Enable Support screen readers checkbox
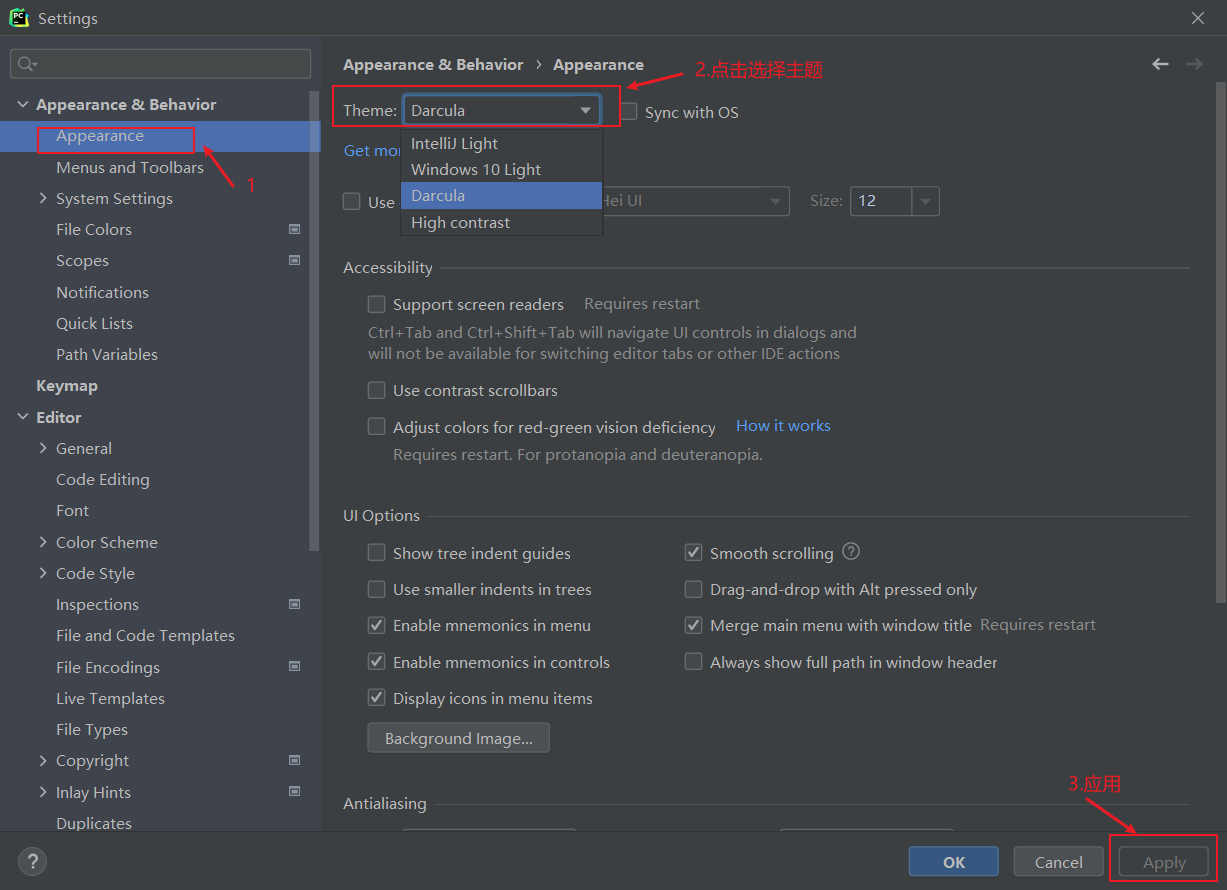1227x890 pixels. (x=376, y=304)
